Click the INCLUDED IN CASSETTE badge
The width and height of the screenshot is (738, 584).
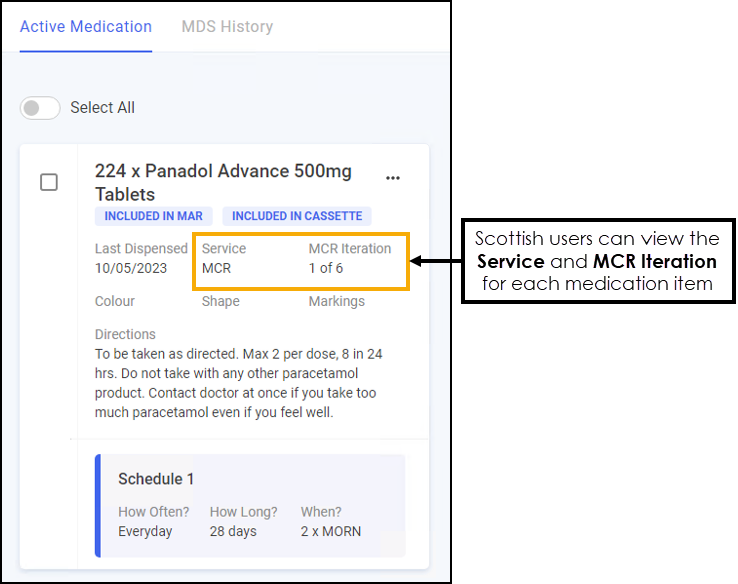click(x=297, y=216)
